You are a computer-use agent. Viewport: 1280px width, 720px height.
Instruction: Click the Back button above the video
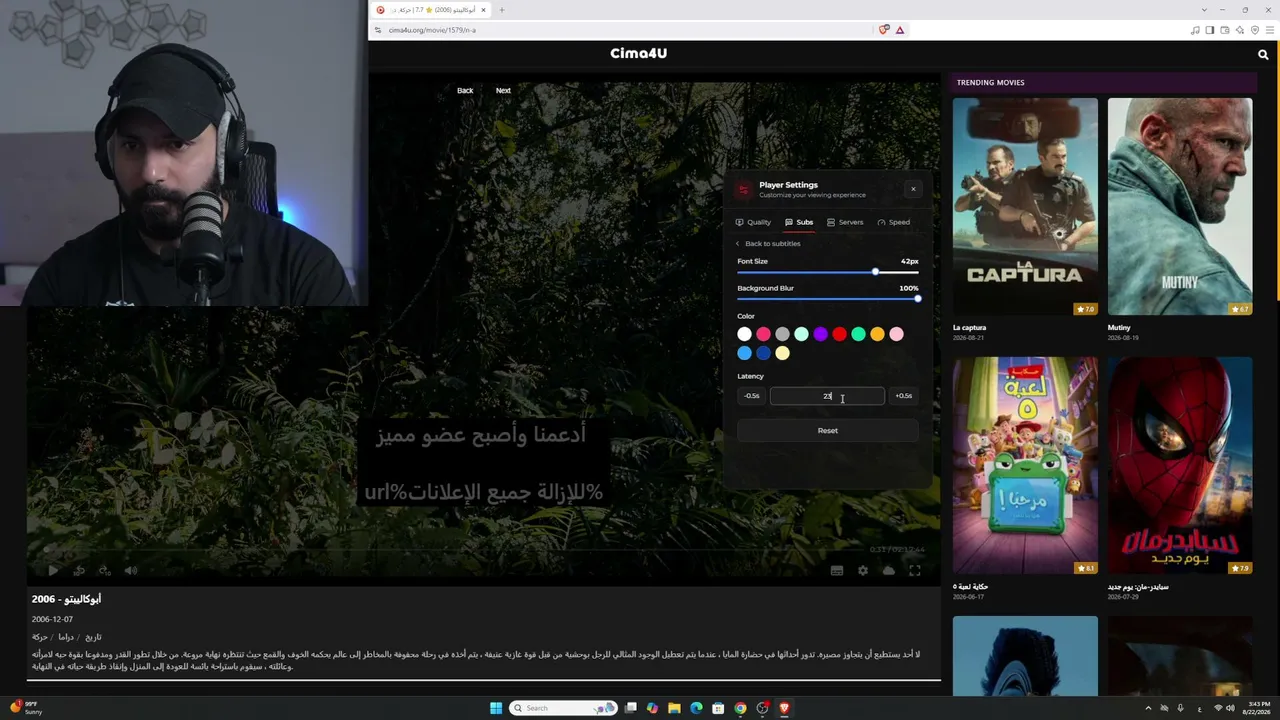(x=465, y=91)
